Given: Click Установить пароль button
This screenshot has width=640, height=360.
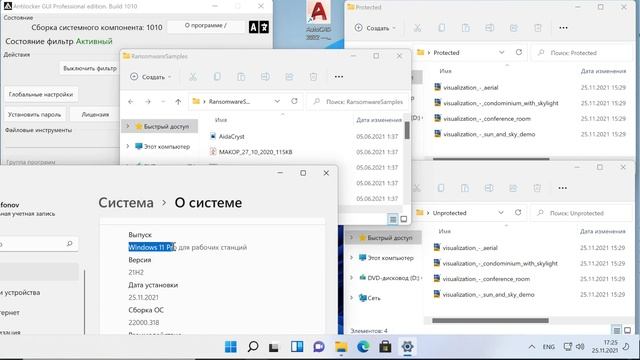Looking at the screenshot, I should tap(34, 115).
